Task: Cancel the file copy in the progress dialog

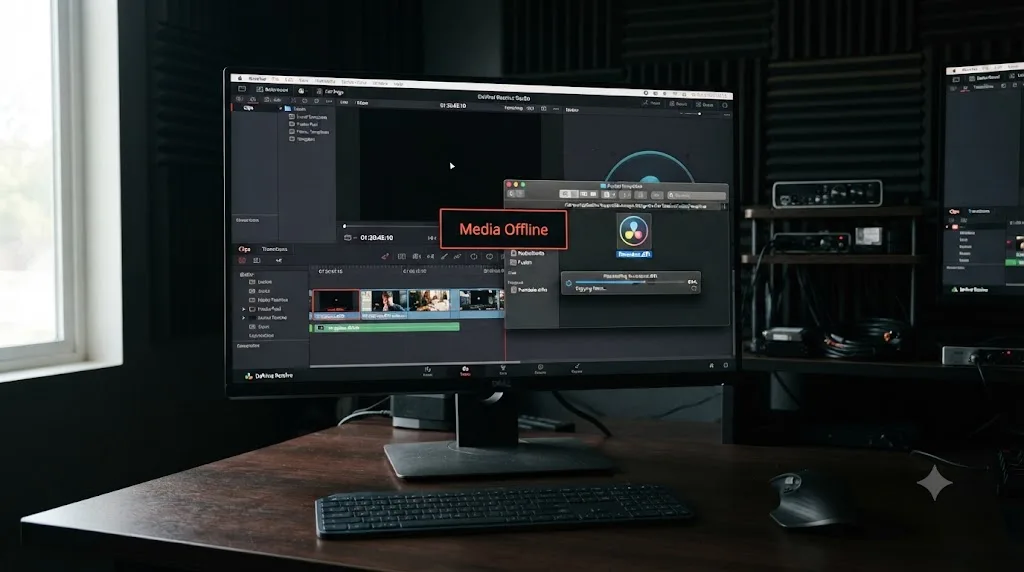Action: (694, 288)
